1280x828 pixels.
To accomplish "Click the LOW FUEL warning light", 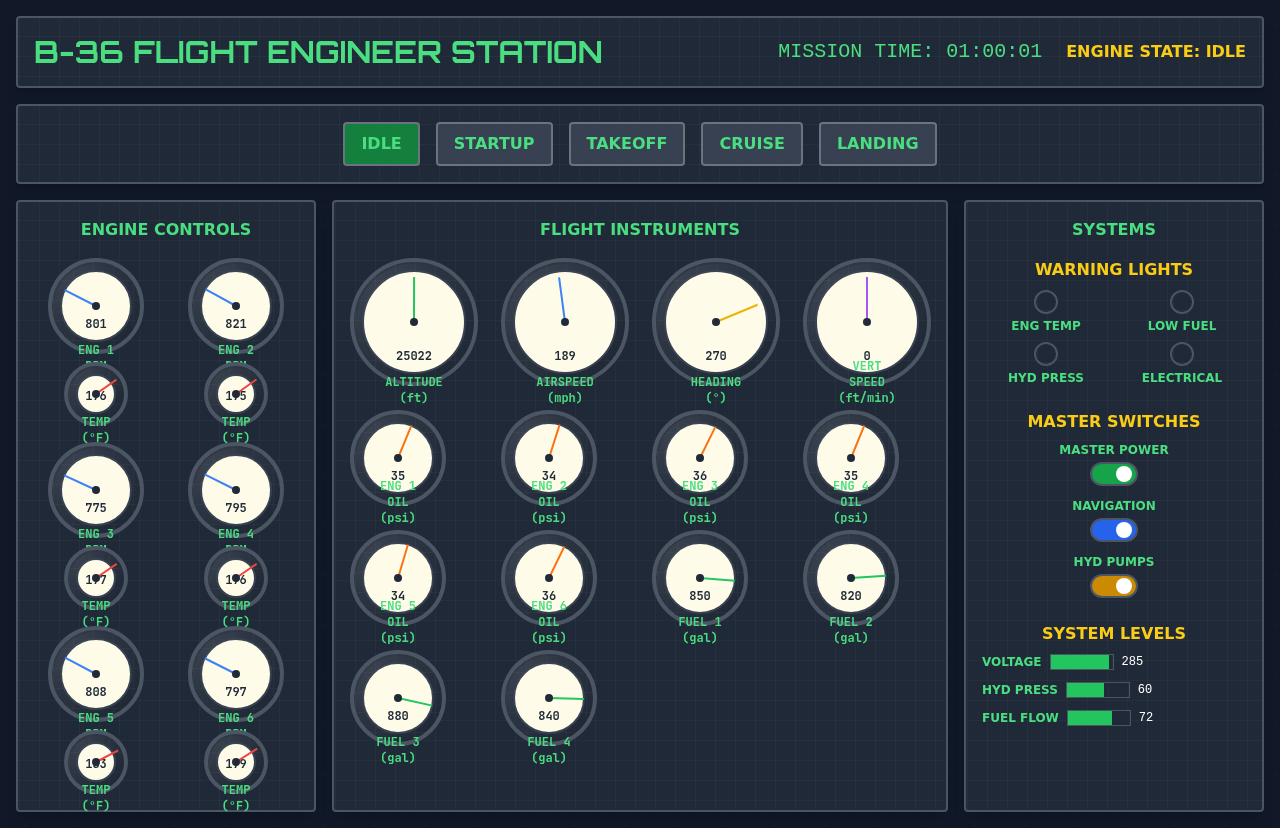I will tap(1181, 301).
